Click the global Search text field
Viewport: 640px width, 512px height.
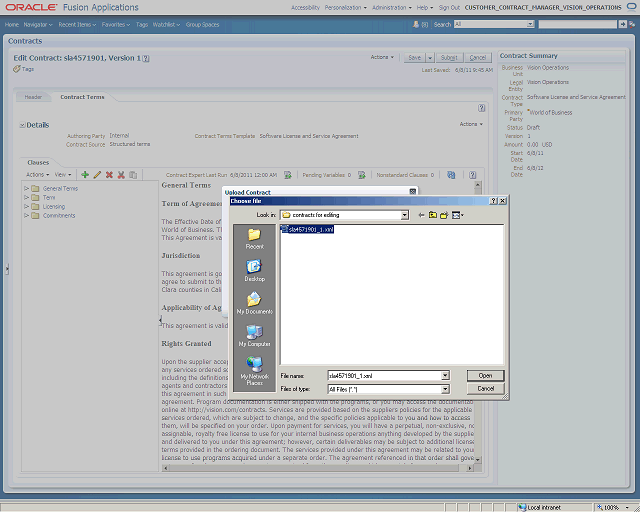click(x=578, y=24)
